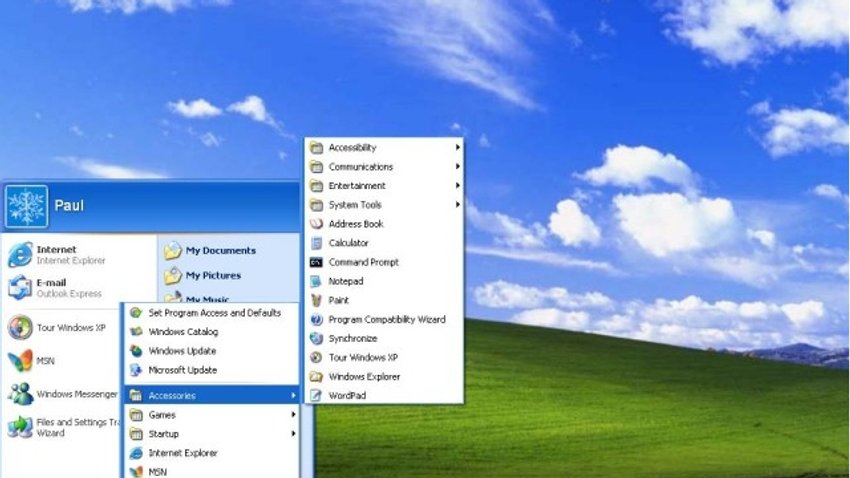Click the Internet Explorer icon beside Internet
The width and height of the screenshot is (850, 478).
[x=20, y=255]
